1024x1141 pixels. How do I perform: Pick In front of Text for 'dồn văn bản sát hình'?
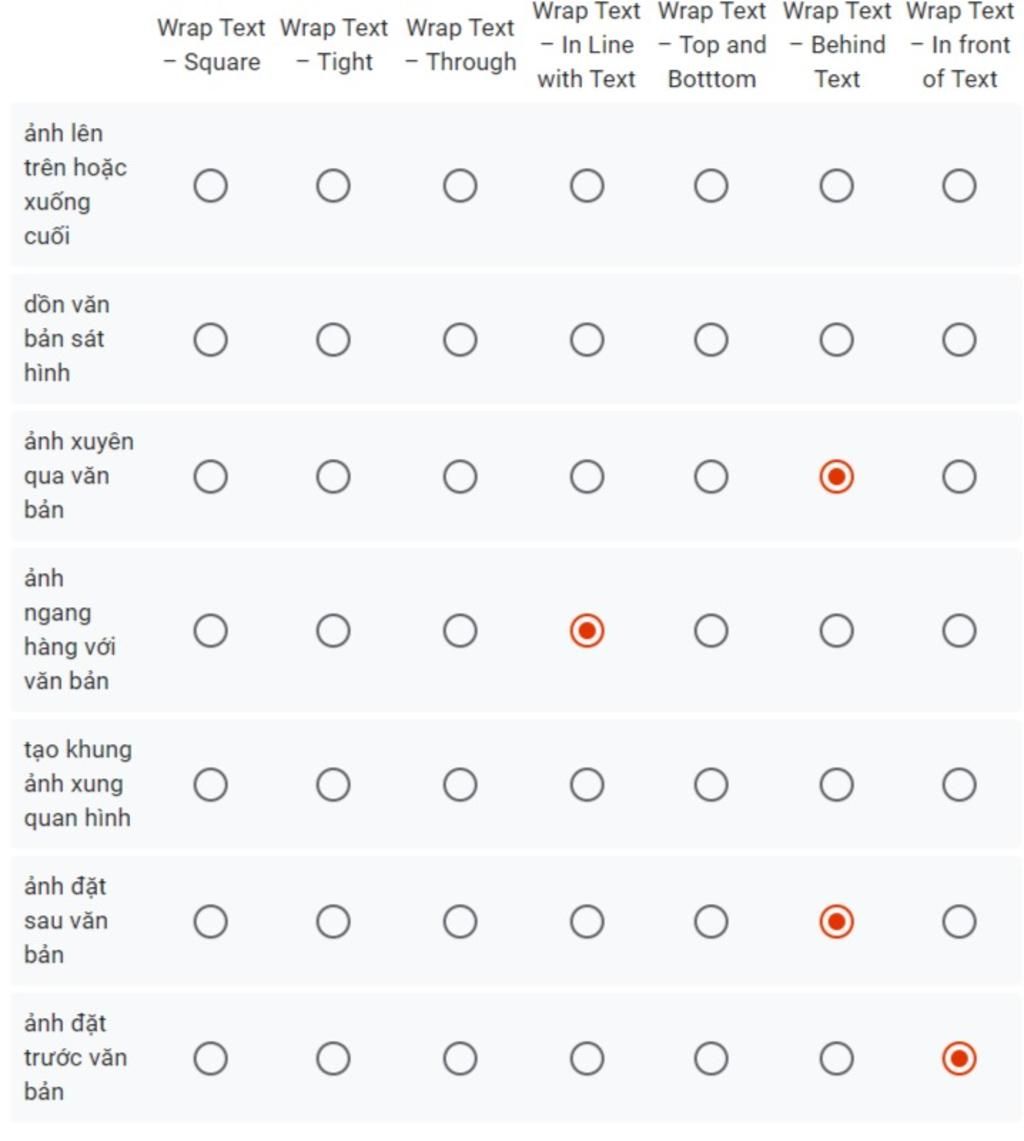coord(959,340)
